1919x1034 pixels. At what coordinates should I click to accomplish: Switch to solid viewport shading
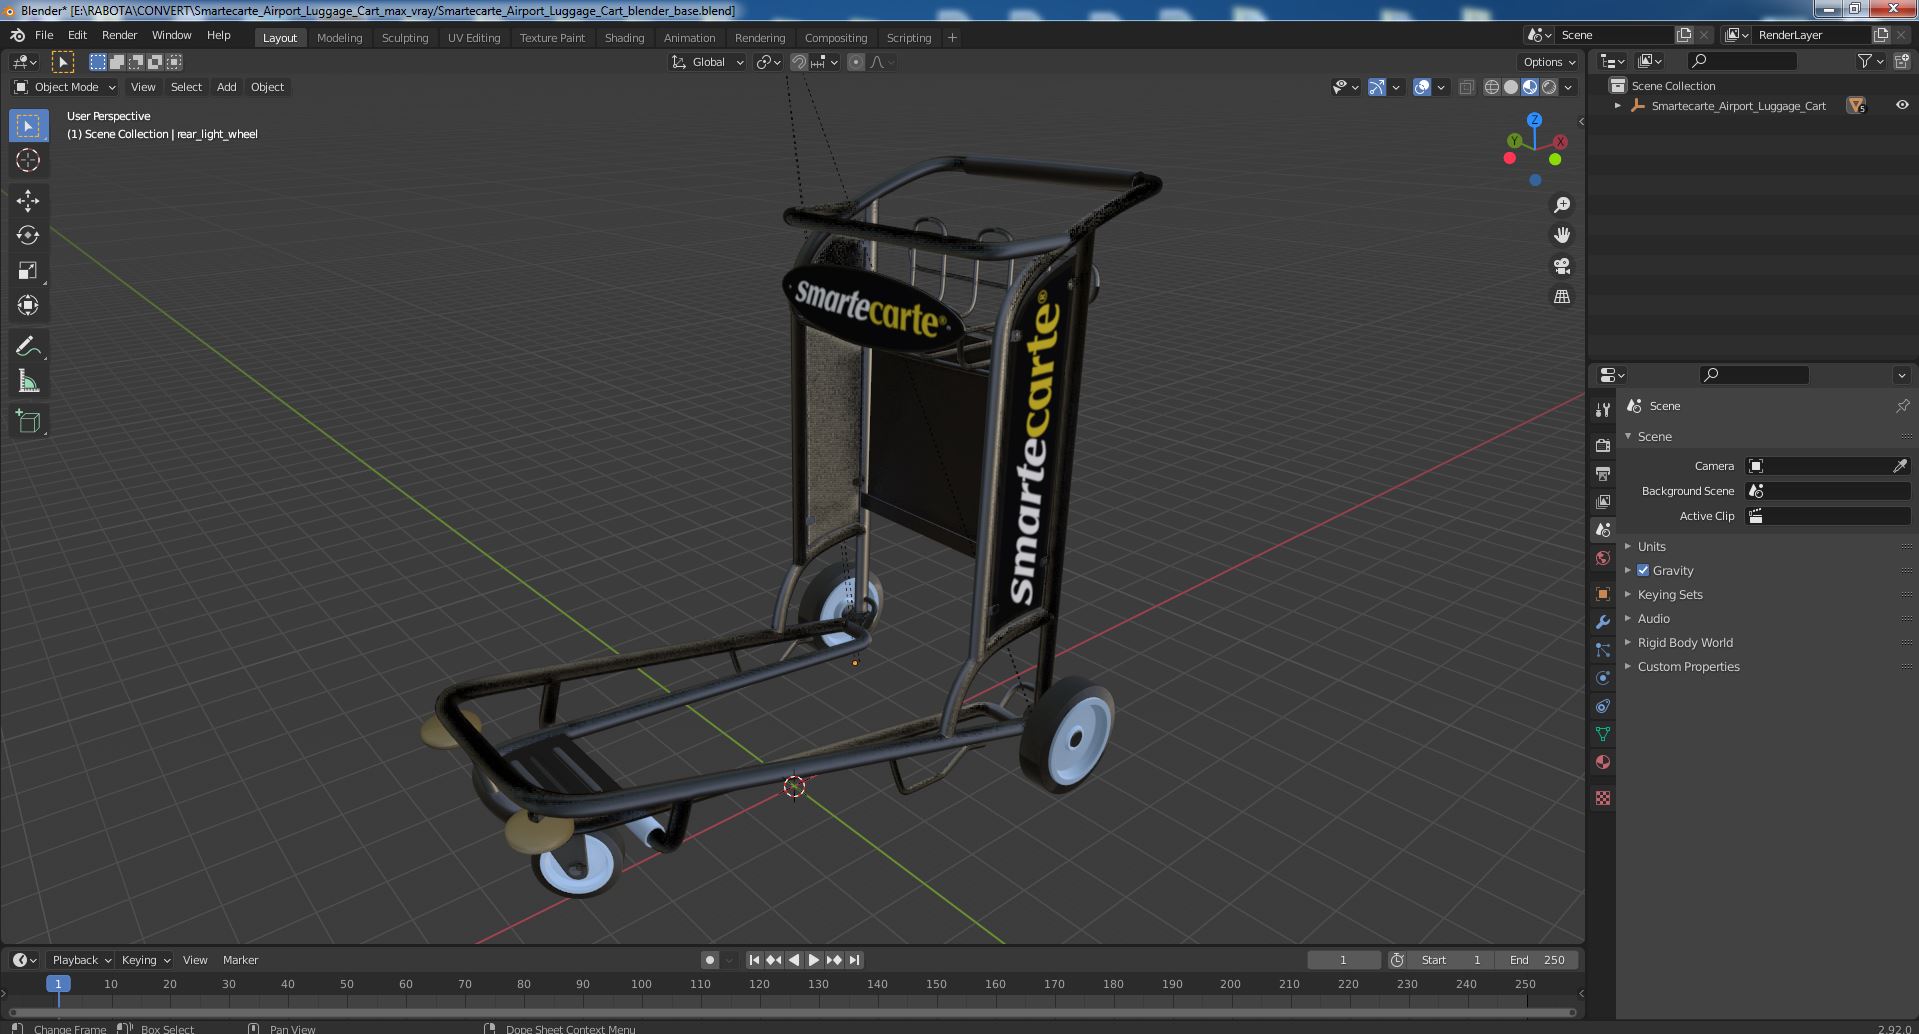pos(1511,87)
